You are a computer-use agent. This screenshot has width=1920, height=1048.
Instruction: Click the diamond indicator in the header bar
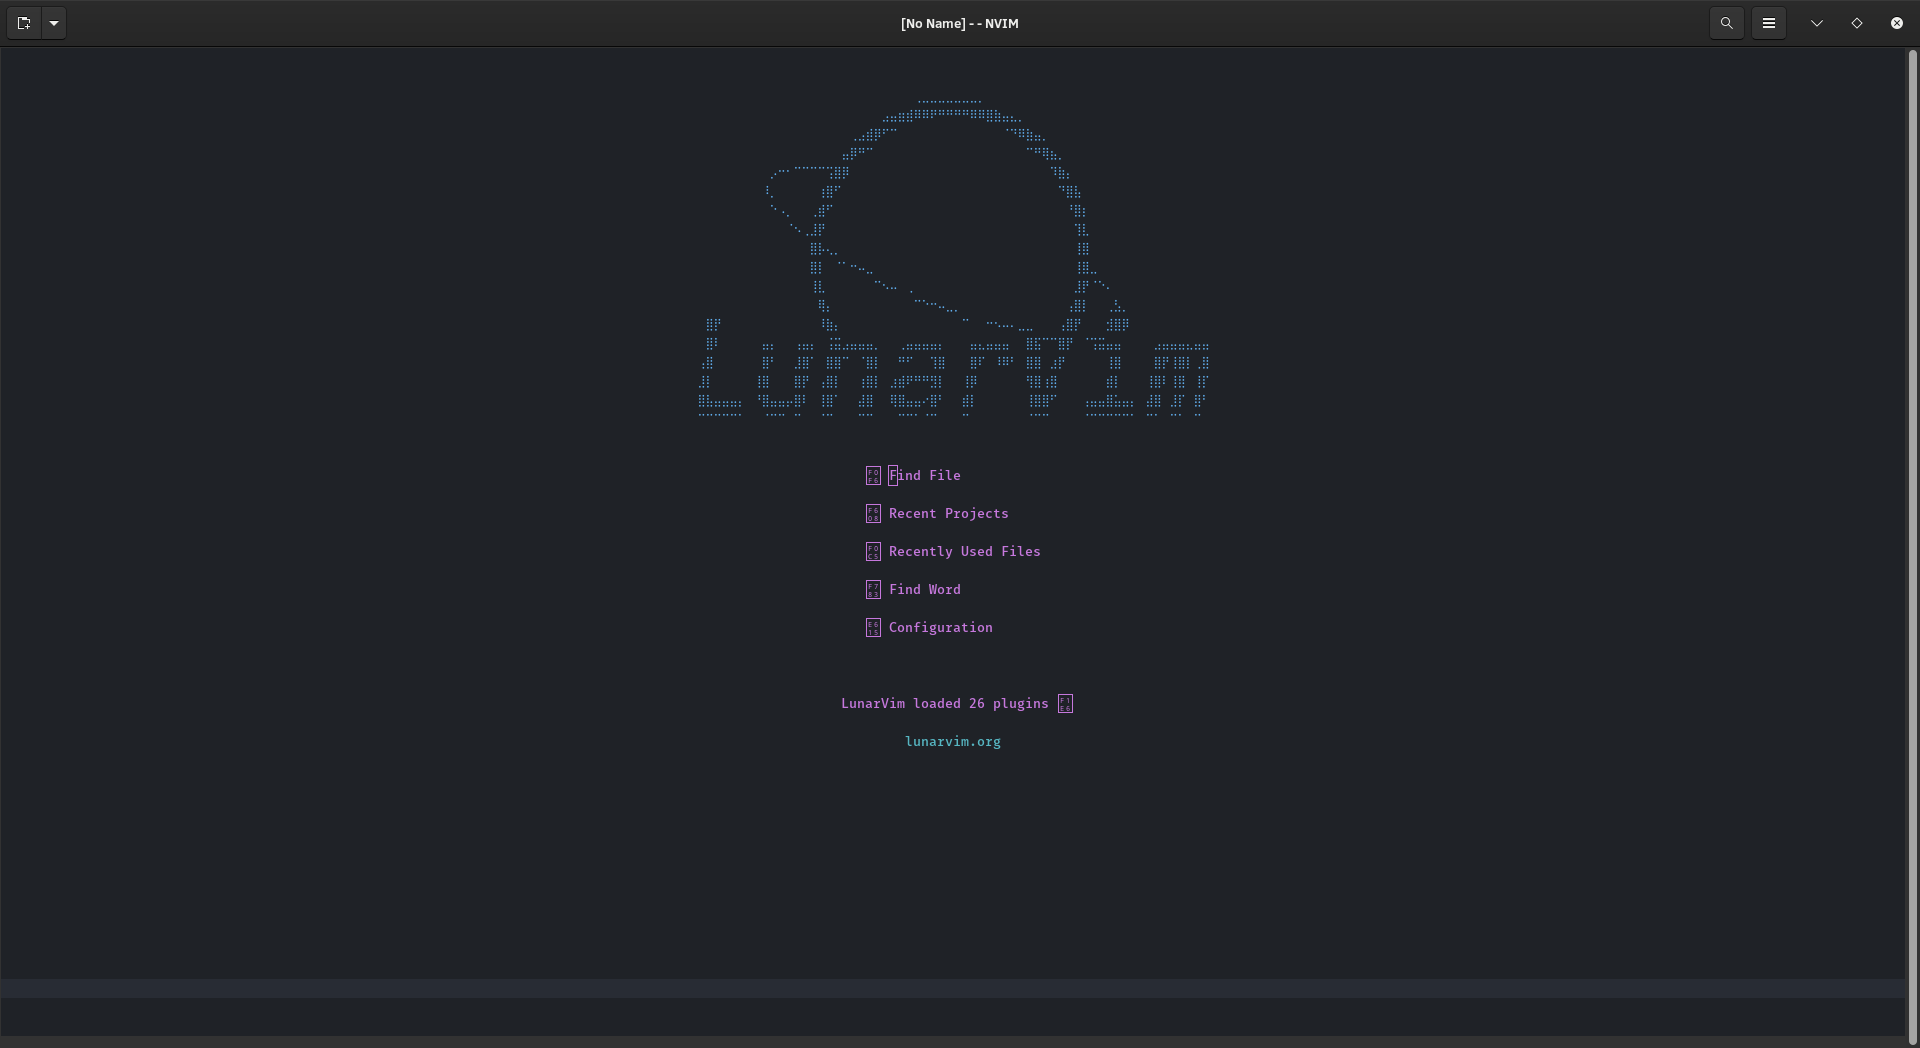[1857, 23]
